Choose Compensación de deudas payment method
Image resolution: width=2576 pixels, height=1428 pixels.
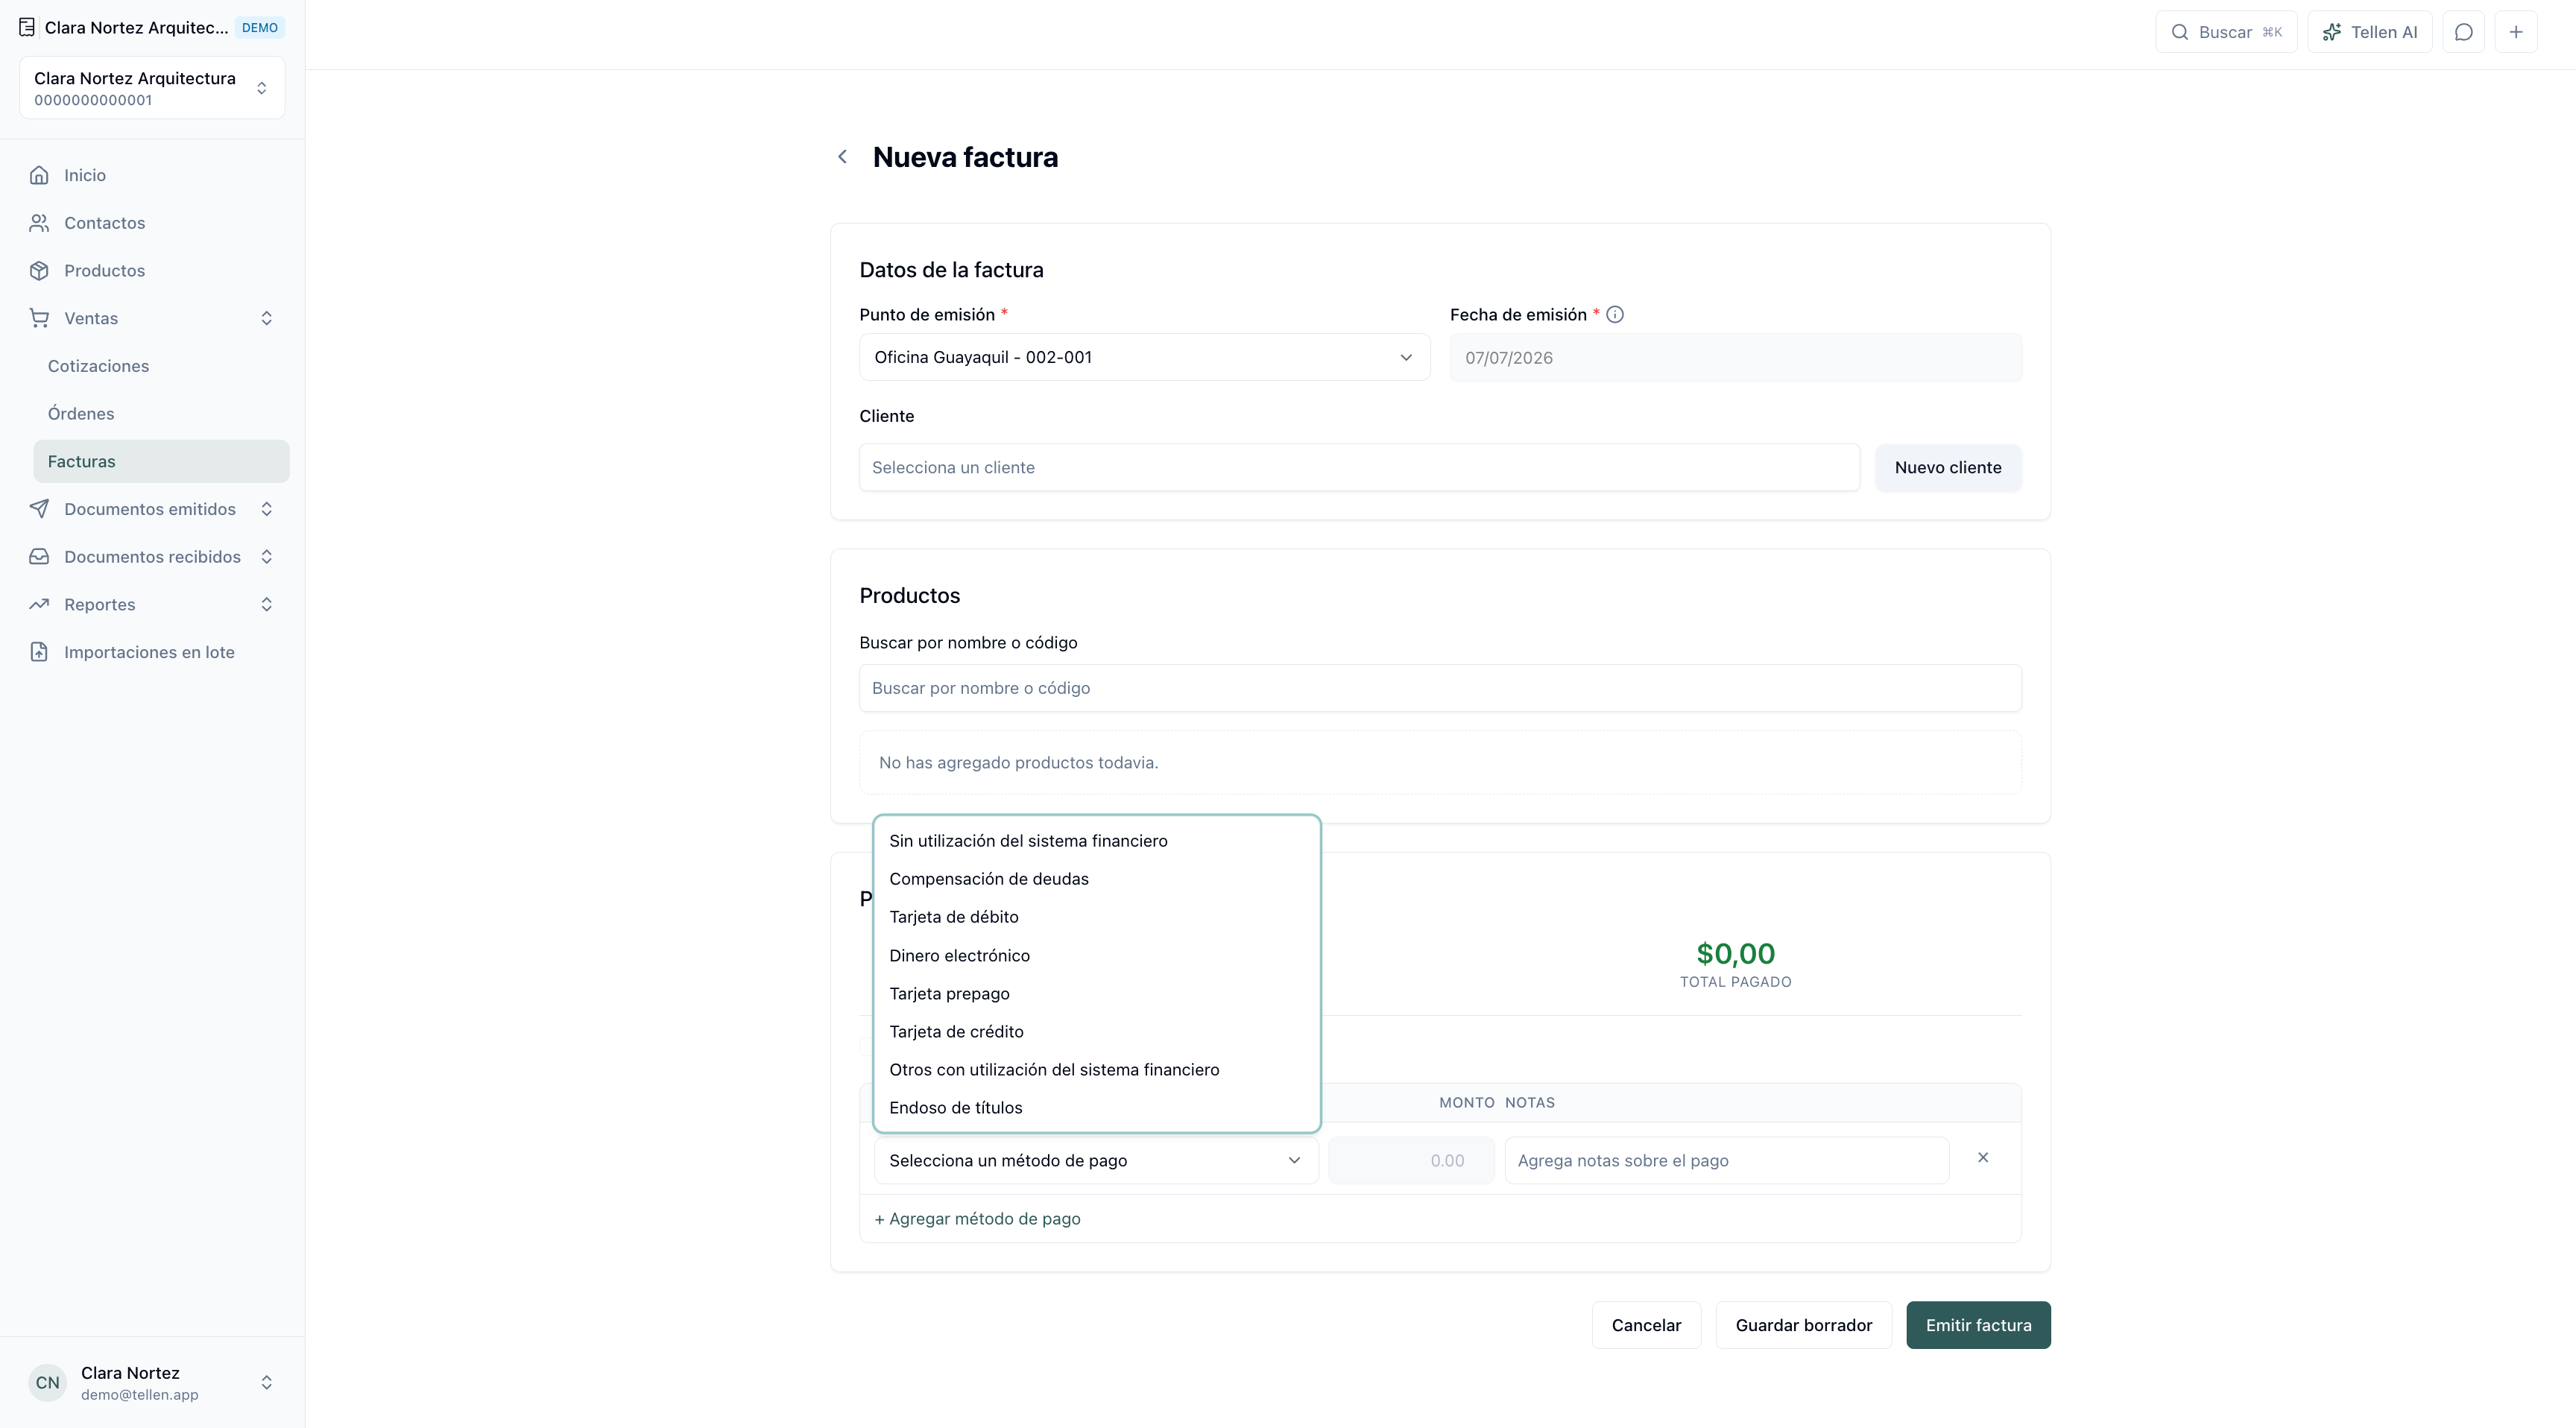pos(1097,879)
